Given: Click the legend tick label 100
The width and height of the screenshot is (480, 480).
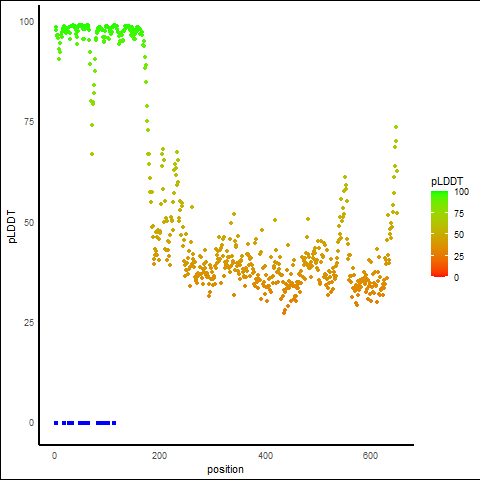Looking at the screenshot, I should pos(461,192).
